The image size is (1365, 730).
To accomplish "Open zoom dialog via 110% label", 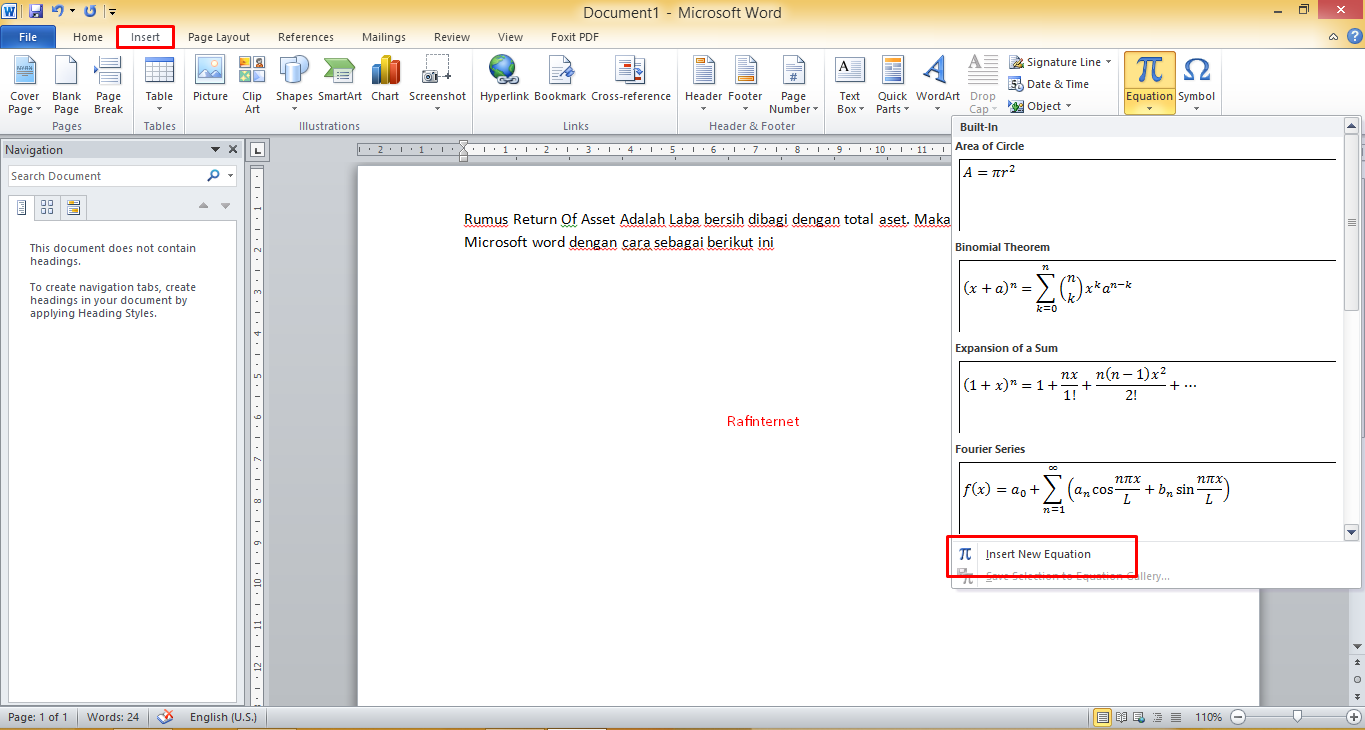I will 1209,717.
